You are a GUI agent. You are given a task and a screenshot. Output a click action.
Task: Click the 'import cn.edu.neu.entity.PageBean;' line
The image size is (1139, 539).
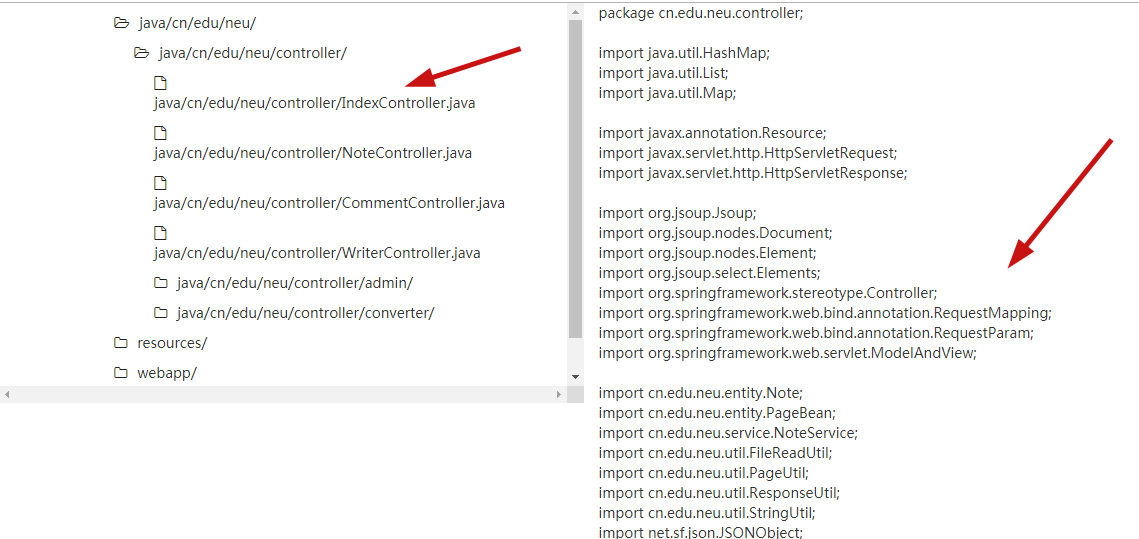tap(718, 413)
